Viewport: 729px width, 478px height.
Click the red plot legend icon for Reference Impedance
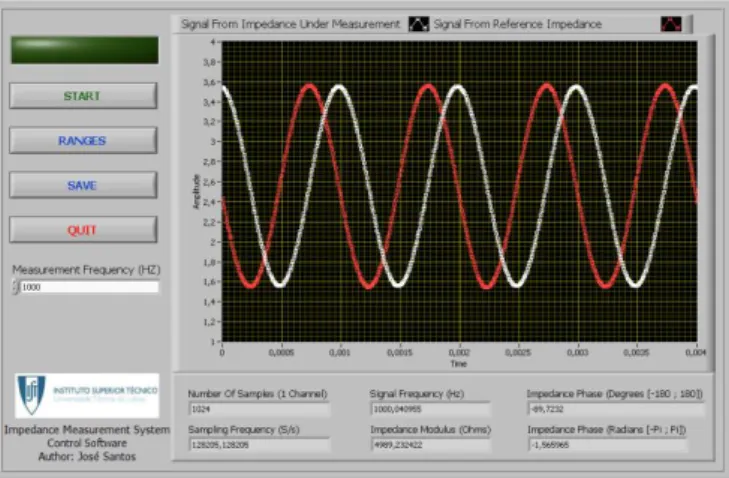point(671,24)
